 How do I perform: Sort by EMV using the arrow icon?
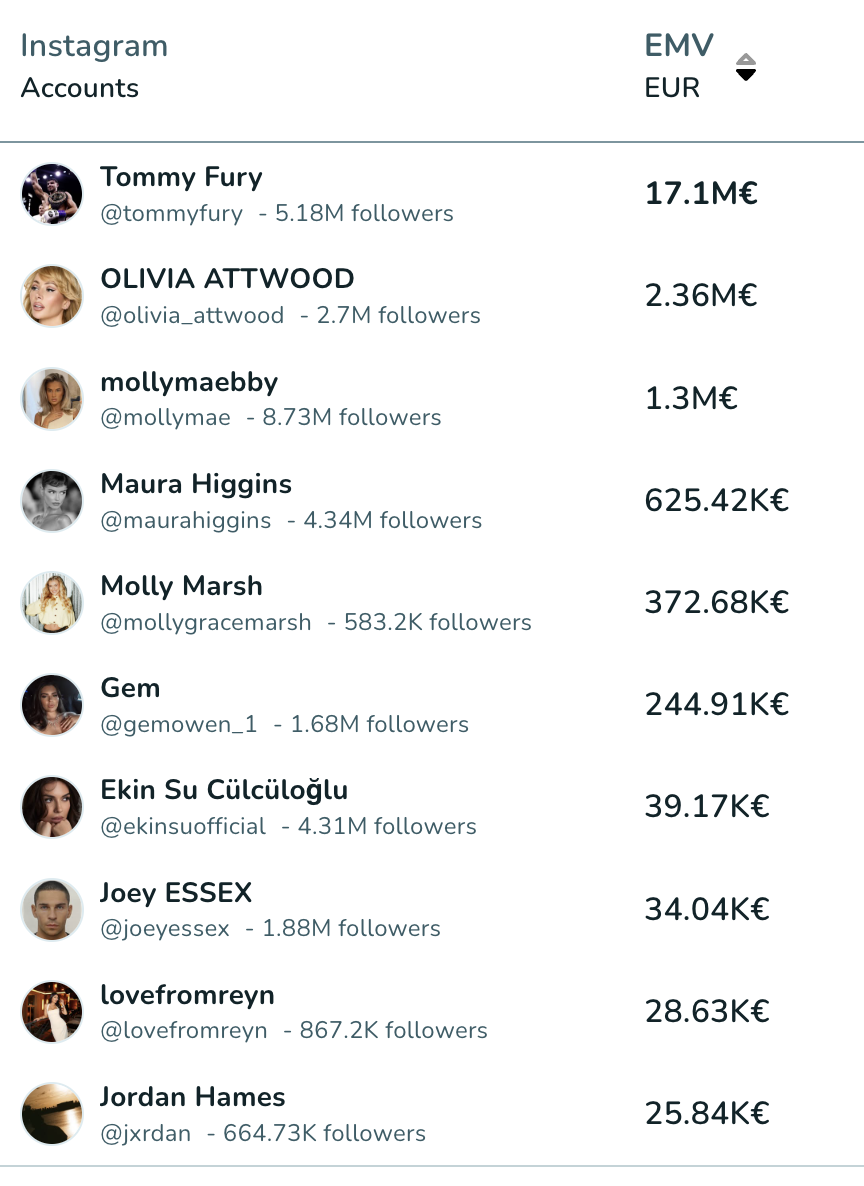pos(746,67)
